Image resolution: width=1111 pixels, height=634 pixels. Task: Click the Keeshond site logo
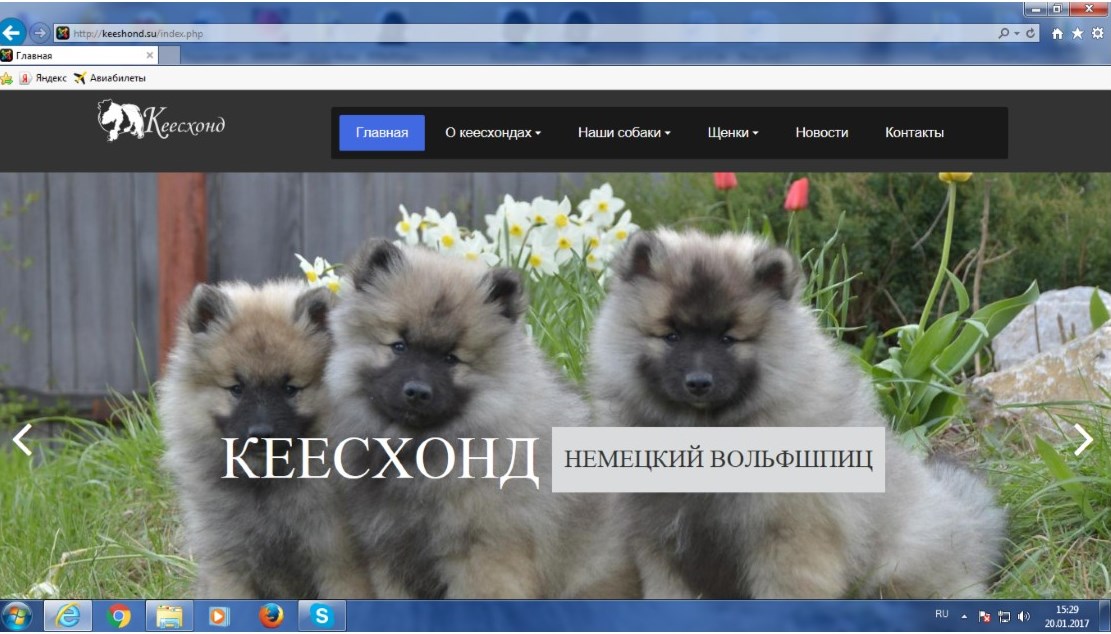coord(161,121)
